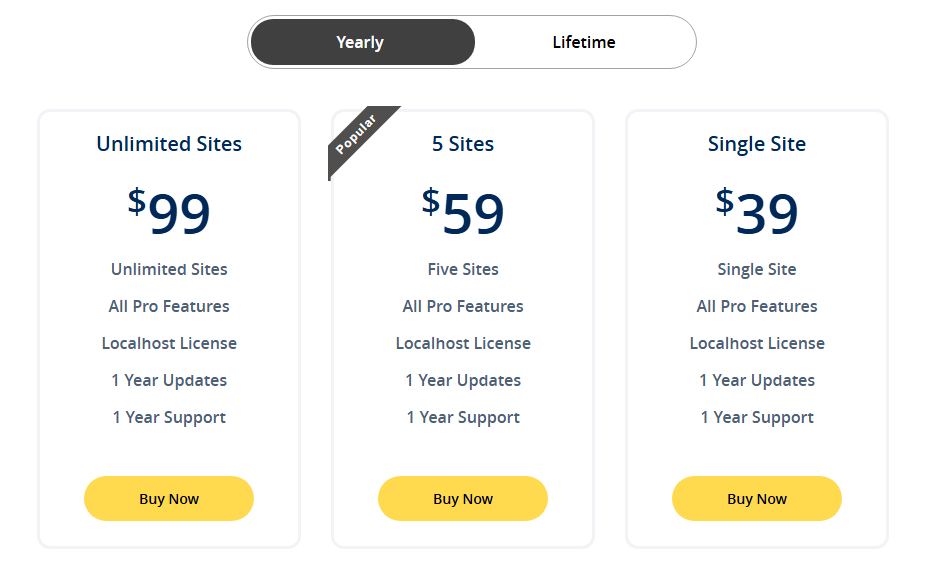The image size is (928, 588).
Task: Select the 5 Sites plan heading
Action: click(463, 144)
